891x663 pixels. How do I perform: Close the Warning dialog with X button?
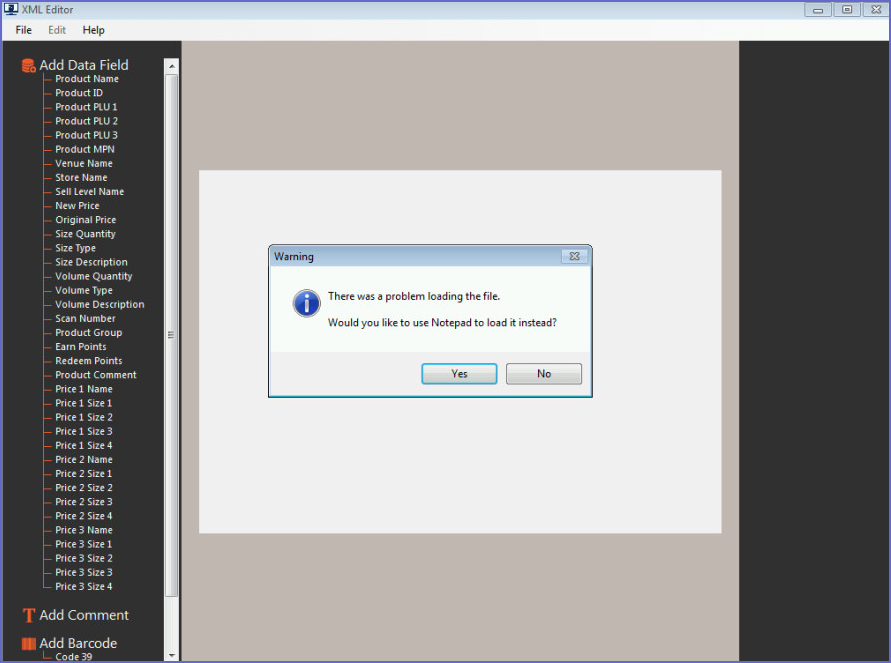[x=574, y=257]
